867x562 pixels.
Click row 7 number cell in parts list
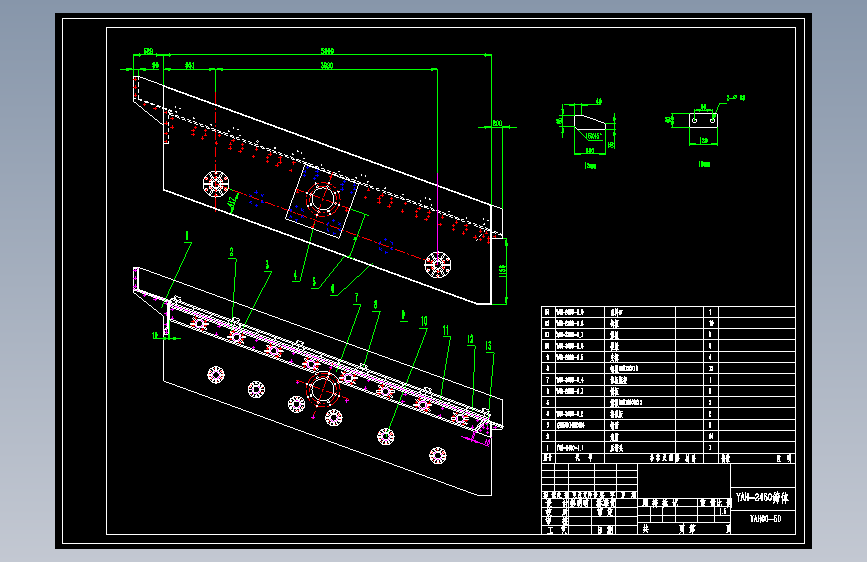click(x=547, y=380)
